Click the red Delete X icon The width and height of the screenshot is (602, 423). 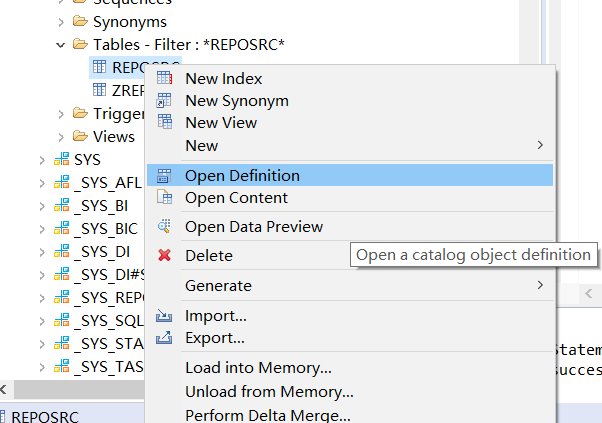164,255
